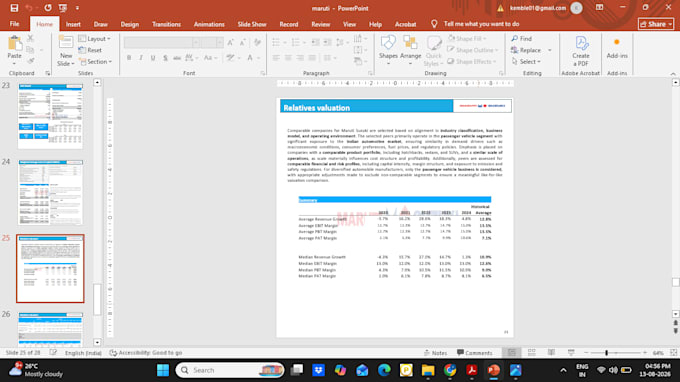Image resolution: width=680 pixels, height=382 pixels.
Task: Toggle the Comments pane
Action: 474,353
